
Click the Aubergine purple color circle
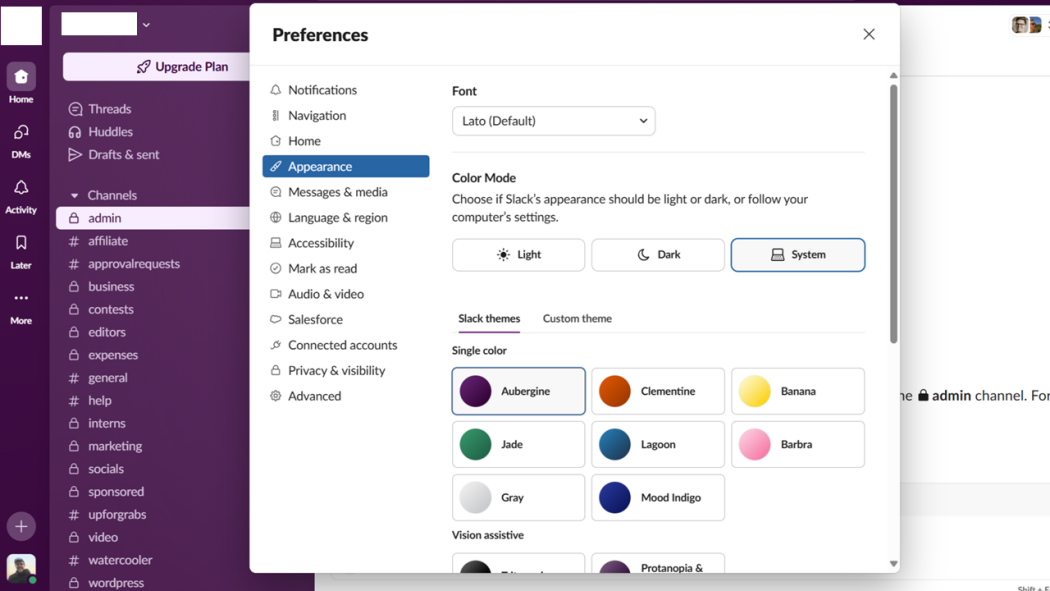point(475,391)
